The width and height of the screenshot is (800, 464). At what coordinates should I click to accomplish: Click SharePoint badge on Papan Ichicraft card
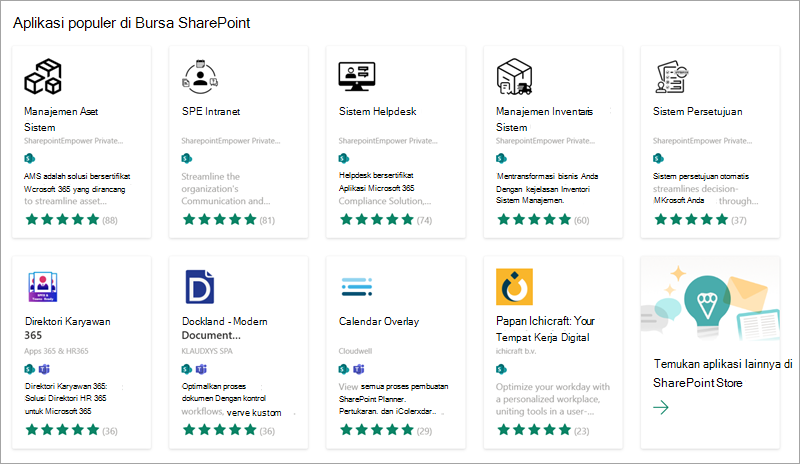point(501,369)
